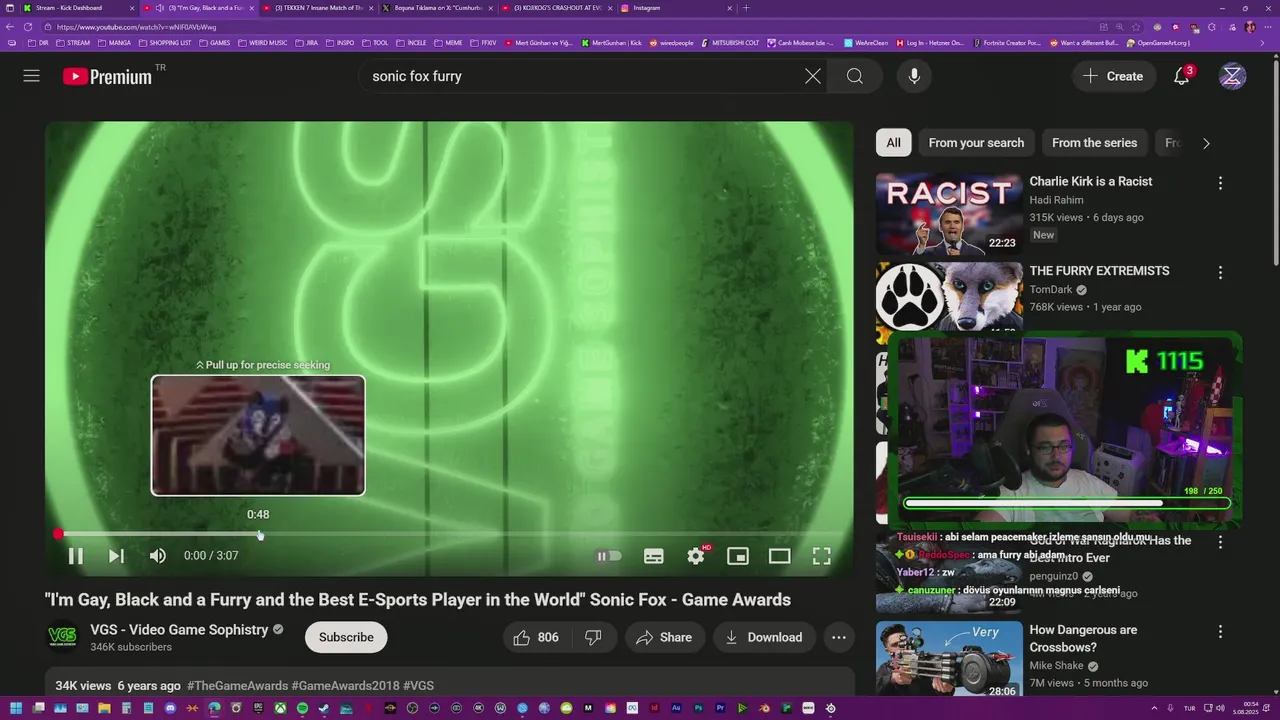1280x720 pixels.
Task: Open Spotify from the taskbar
Action: 302,708
